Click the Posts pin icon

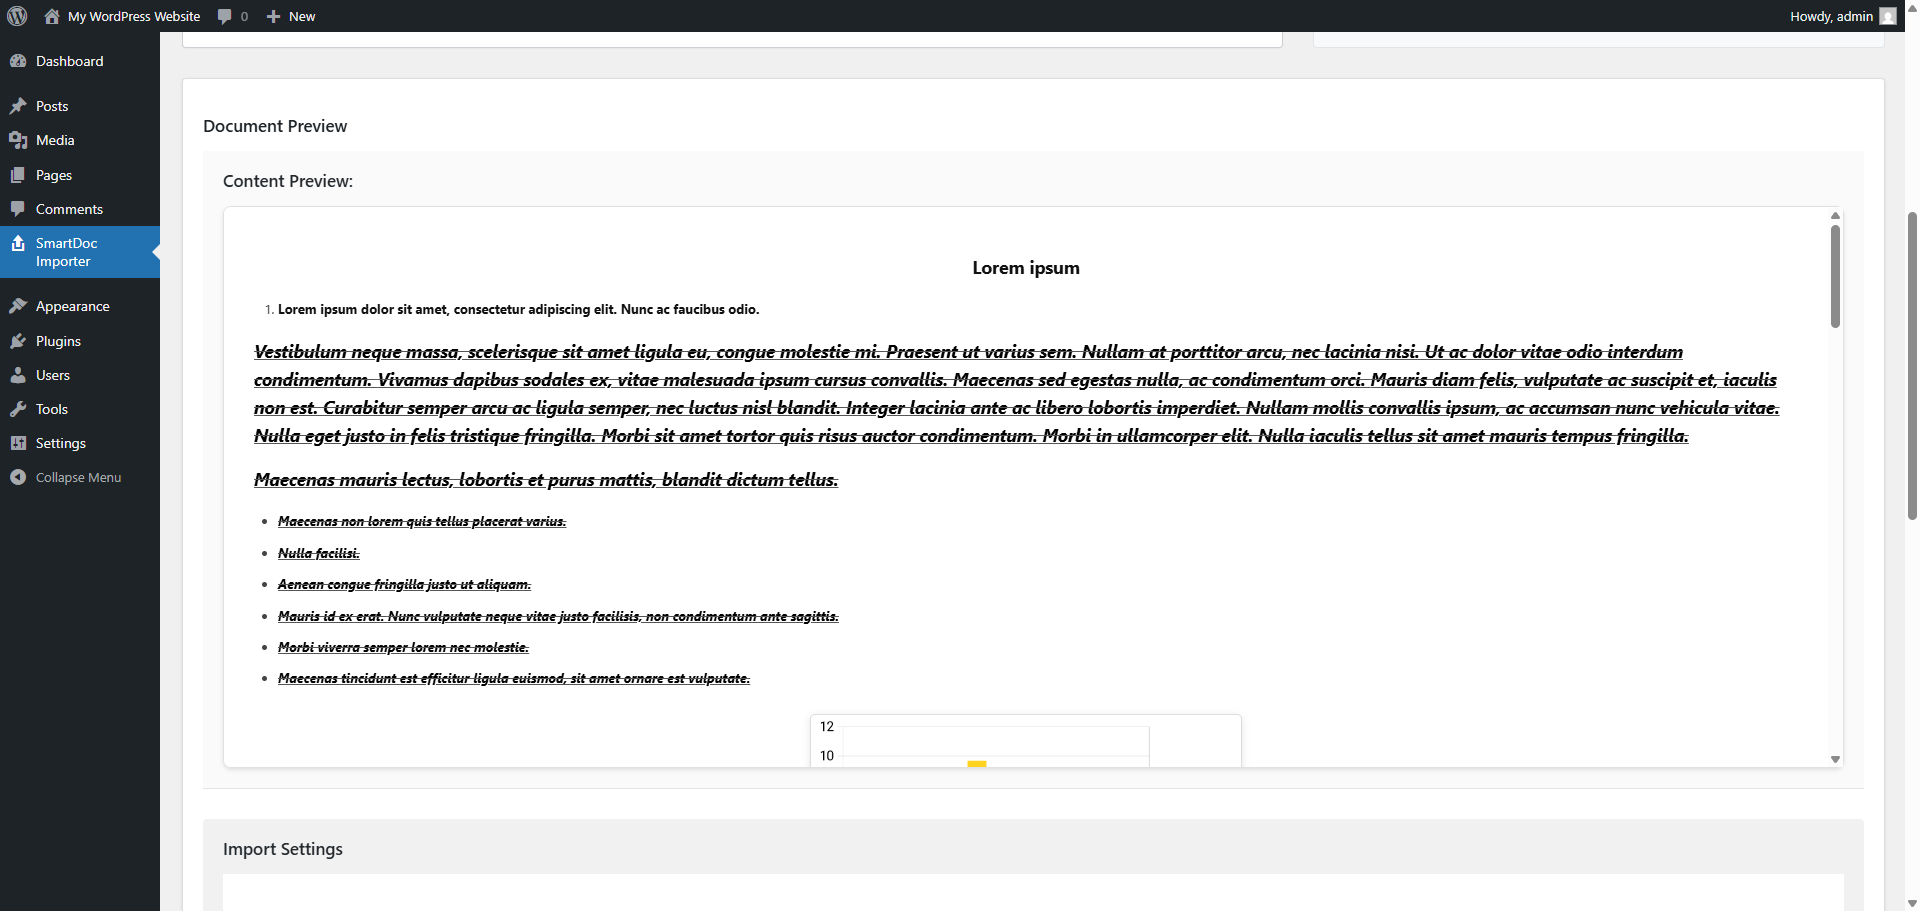(x=18, y=106)
